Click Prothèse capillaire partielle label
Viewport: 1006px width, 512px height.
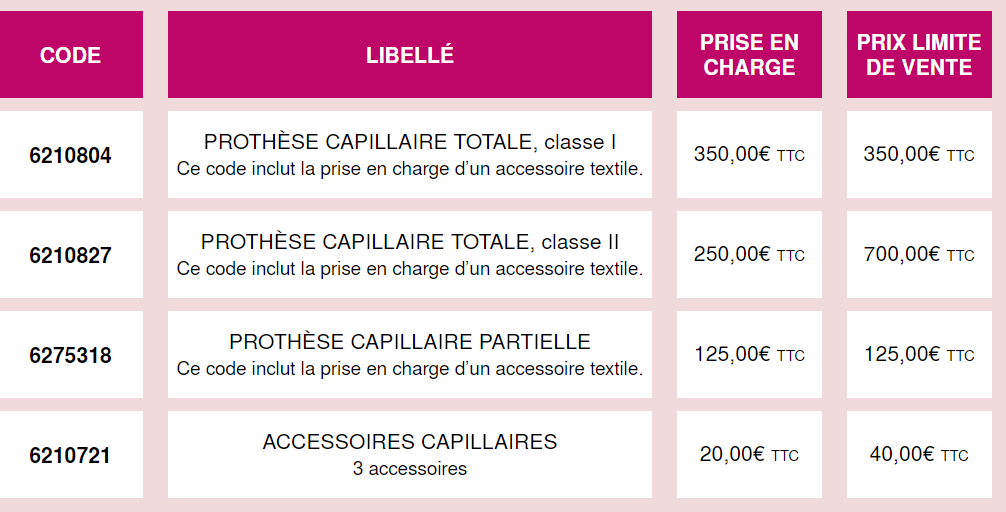[410, 342]
